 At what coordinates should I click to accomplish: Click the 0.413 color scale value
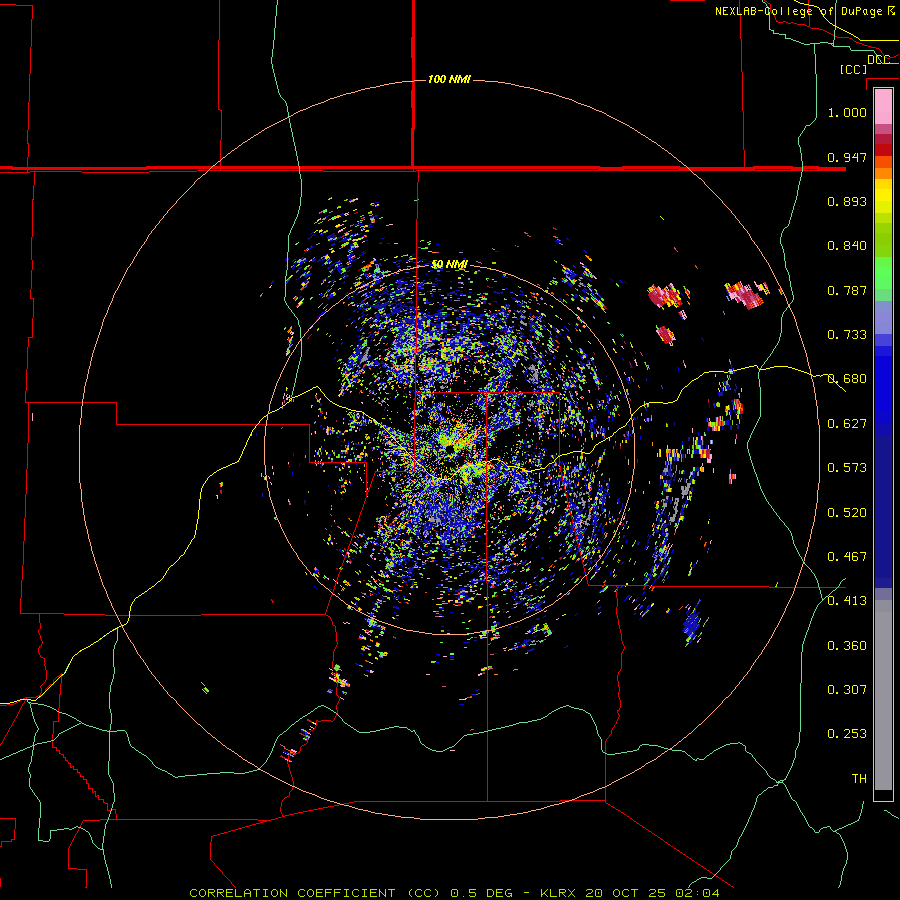click(847, 601)
